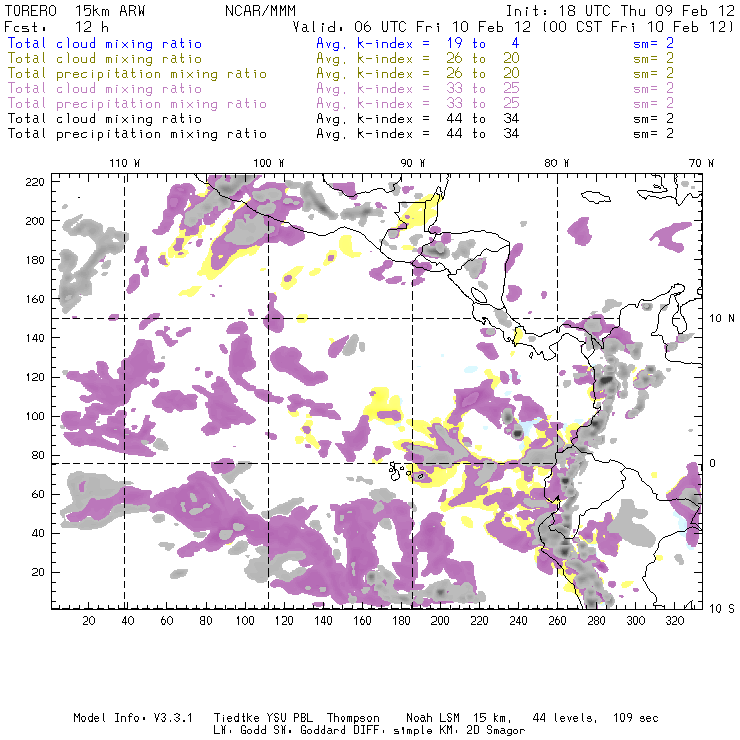Click the '(00 CST Fri 10 Feb 12)' local time text
Image resolution: width=740 pixels, height=740 pixels.
click(638, 26)
